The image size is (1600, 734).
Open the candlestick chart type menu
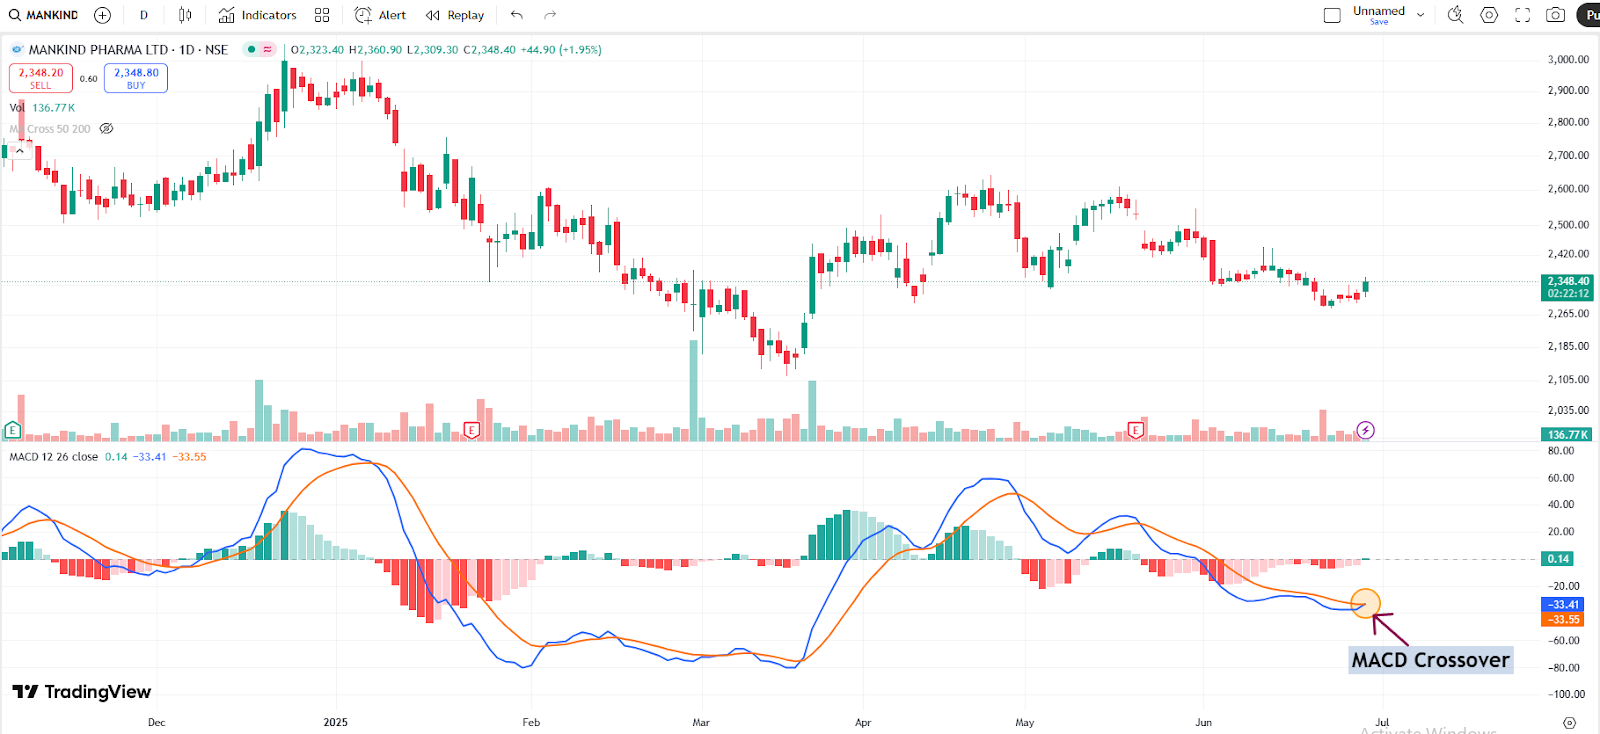185,15
